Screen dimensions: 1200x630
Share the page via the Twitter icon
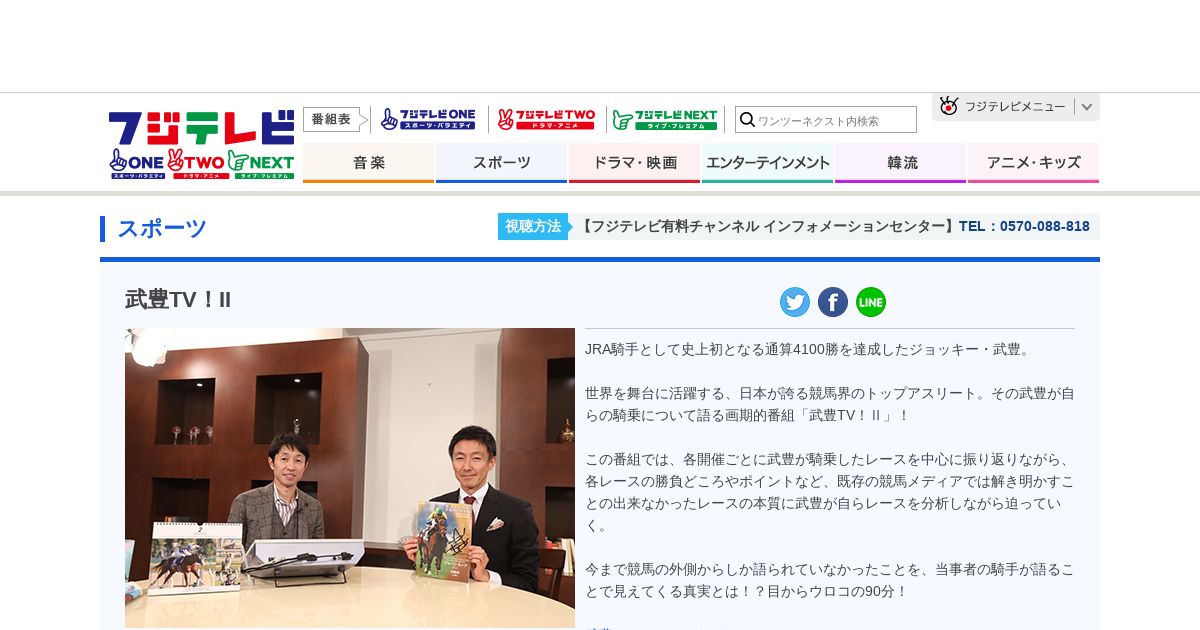click(795, 302)
